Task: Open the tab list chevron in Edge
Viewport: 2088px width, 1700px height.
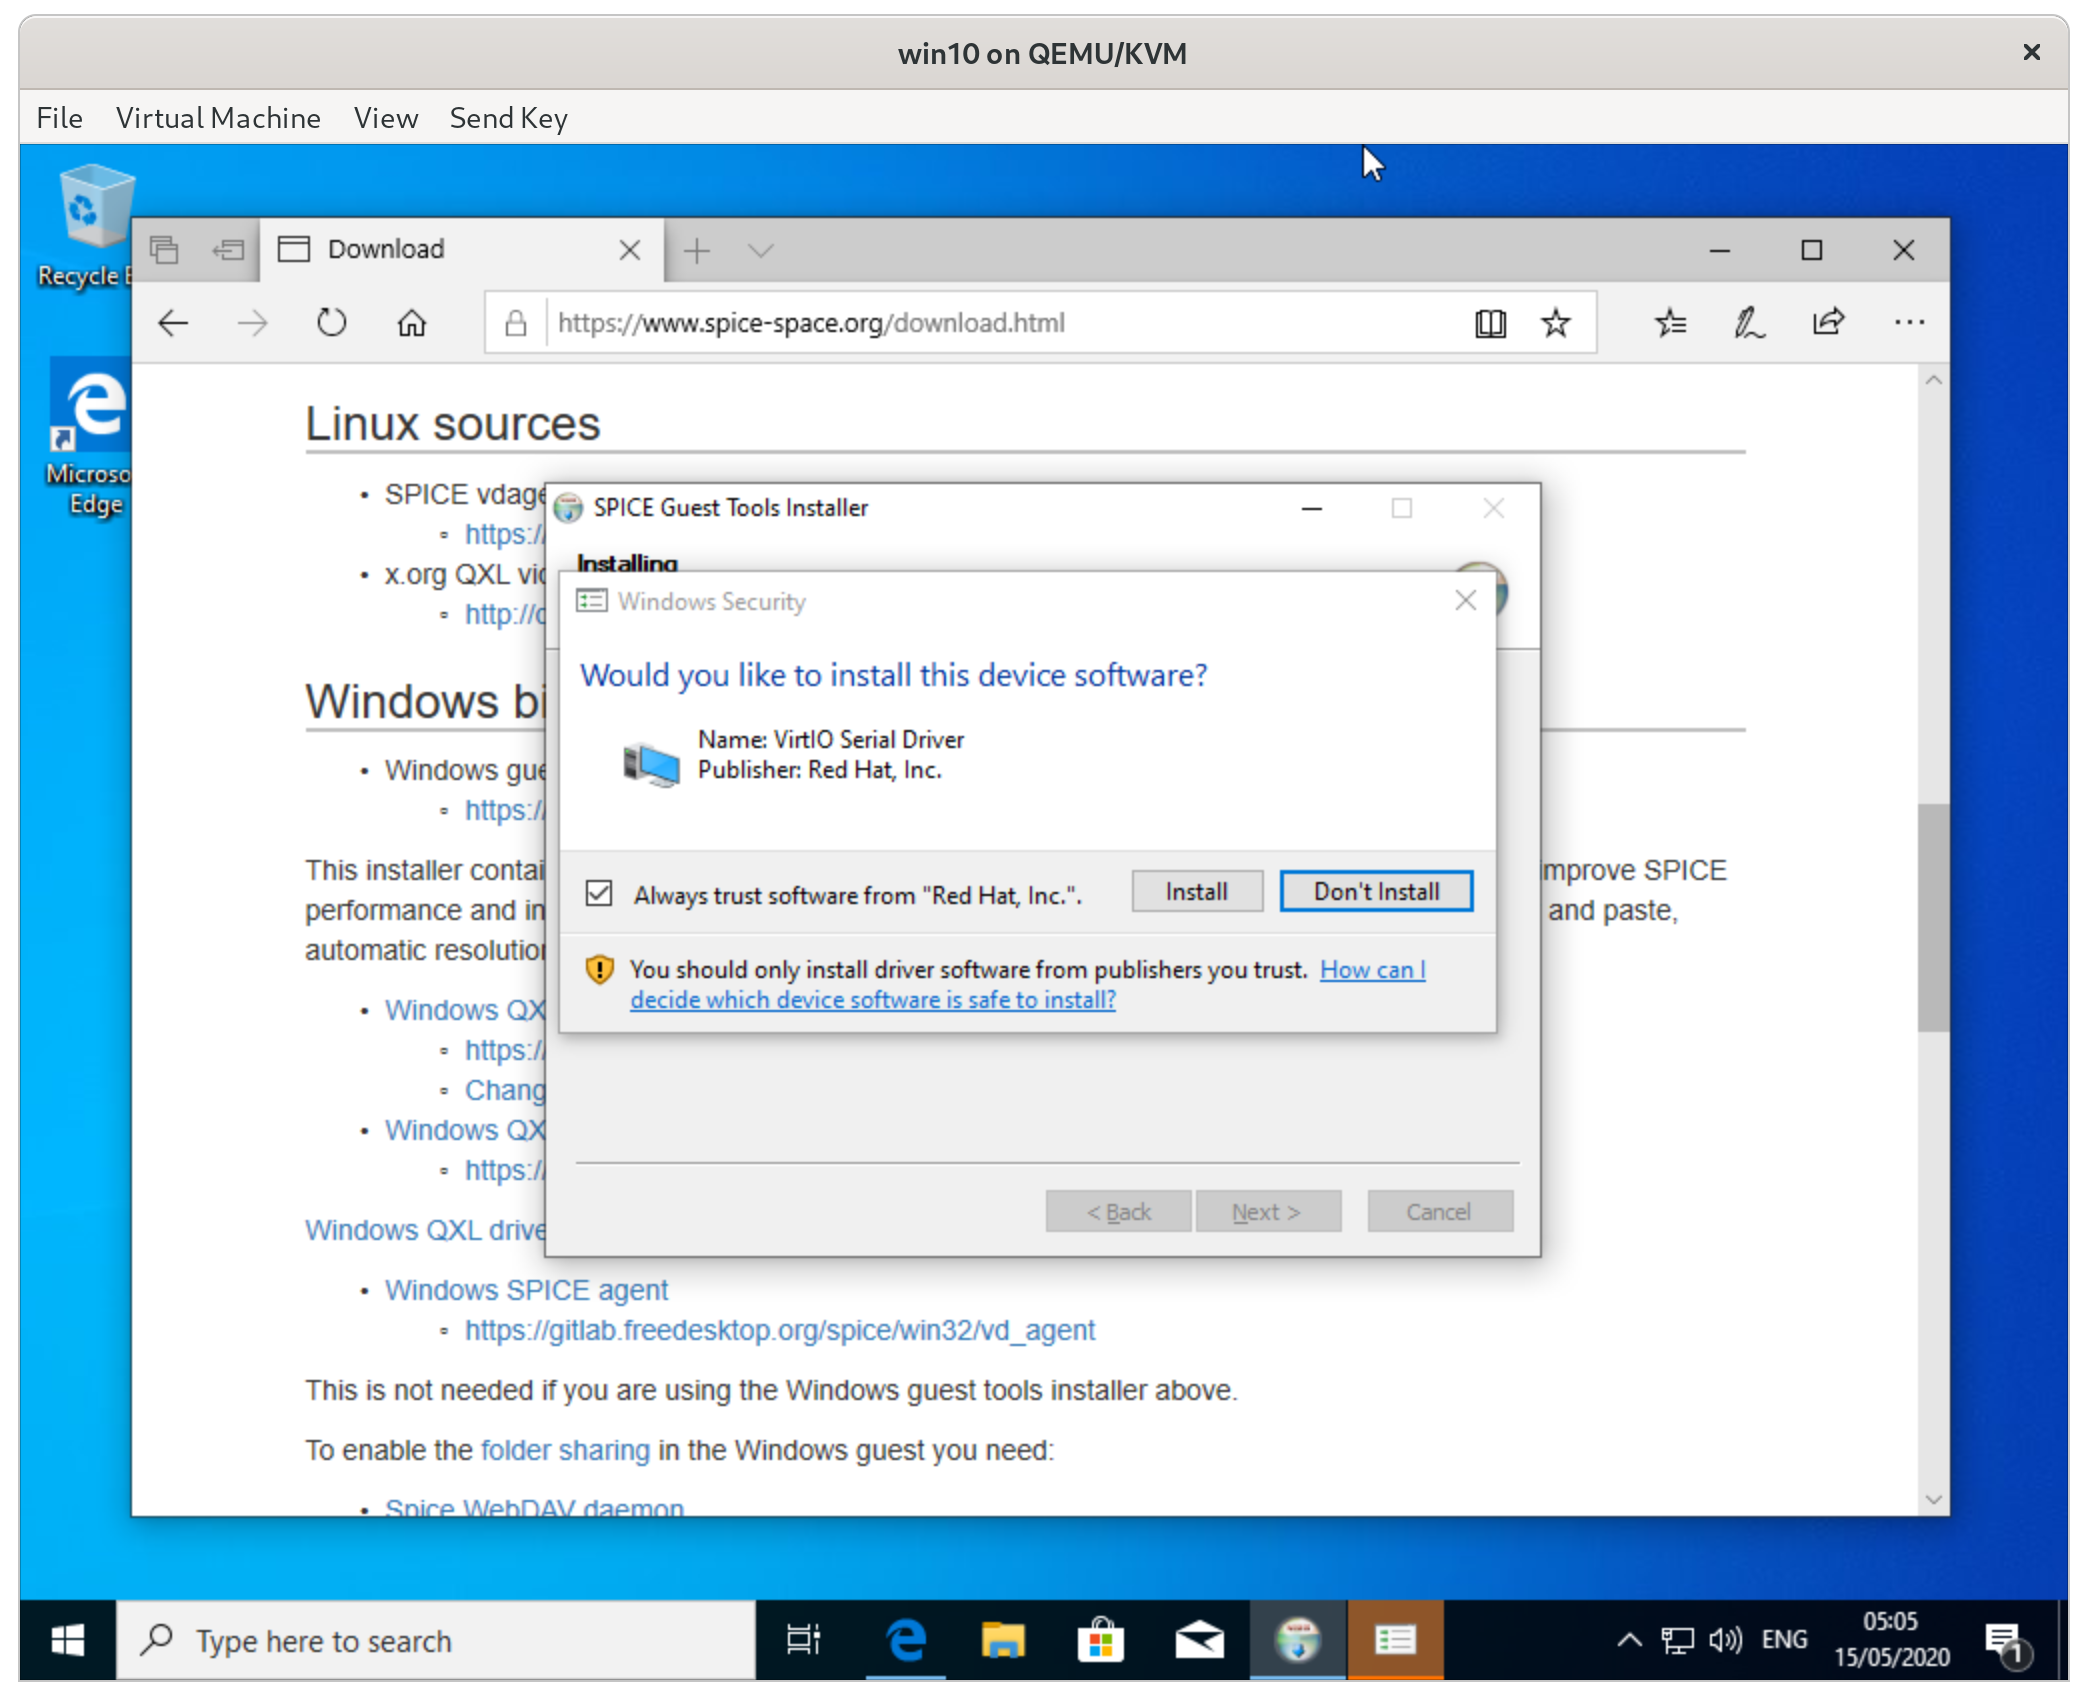Action: click(761, 250)
